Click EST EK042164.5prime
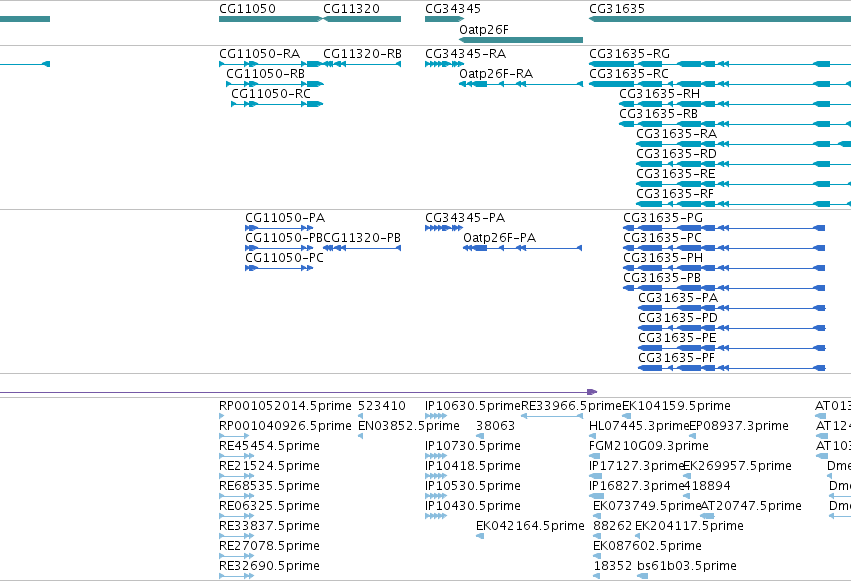 530,527
